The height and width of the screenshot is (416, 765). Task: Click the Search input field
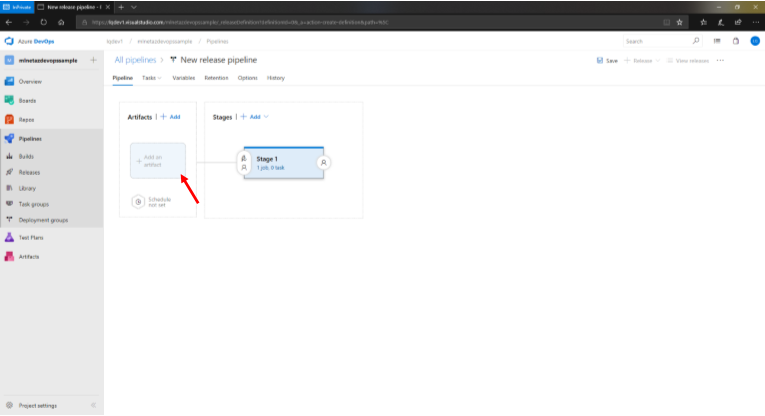point(655,41)
